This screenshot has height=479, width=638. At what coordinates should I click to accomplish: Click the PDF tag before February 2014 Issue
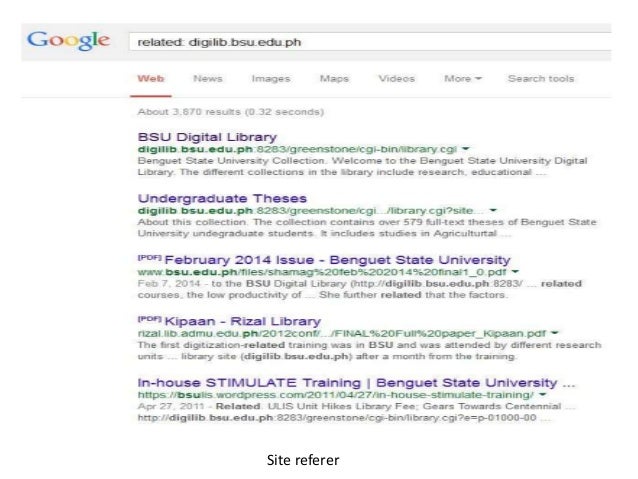[150, 258]
